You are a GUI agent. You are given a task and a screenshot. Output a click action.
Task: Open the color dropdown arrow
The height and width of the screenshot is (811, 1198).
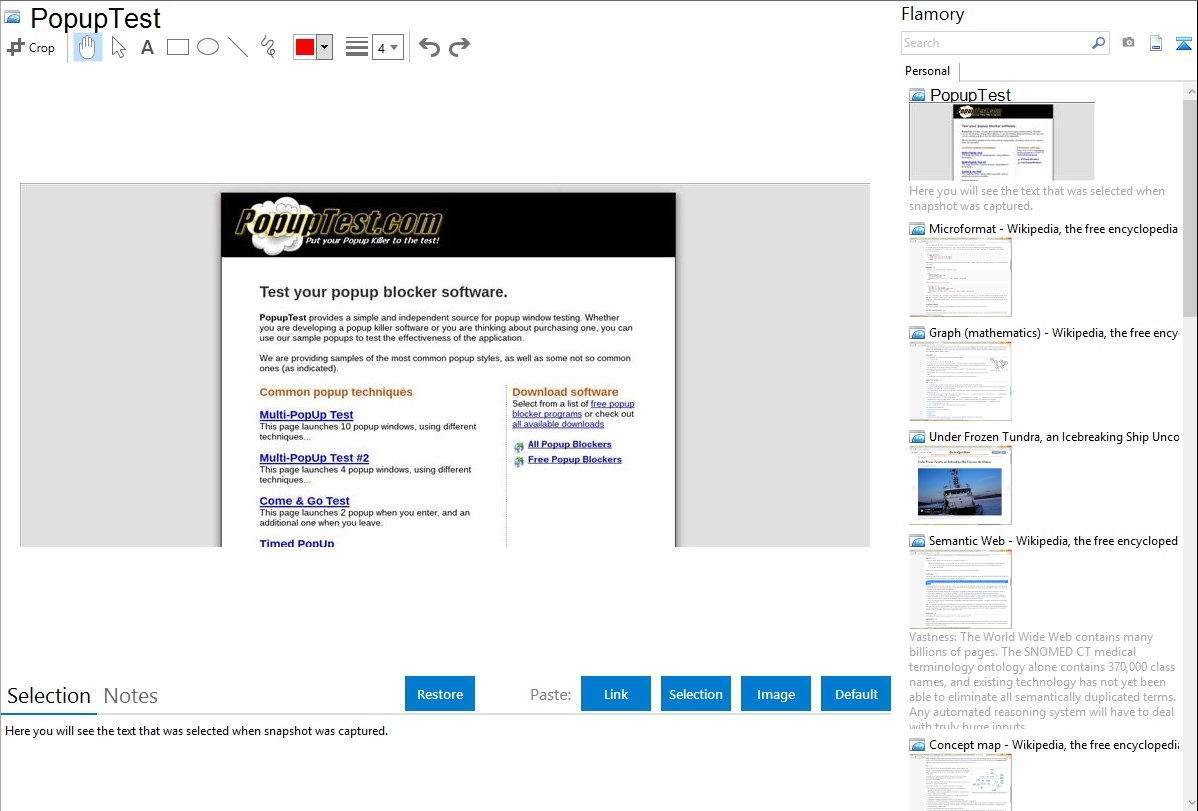325,47
